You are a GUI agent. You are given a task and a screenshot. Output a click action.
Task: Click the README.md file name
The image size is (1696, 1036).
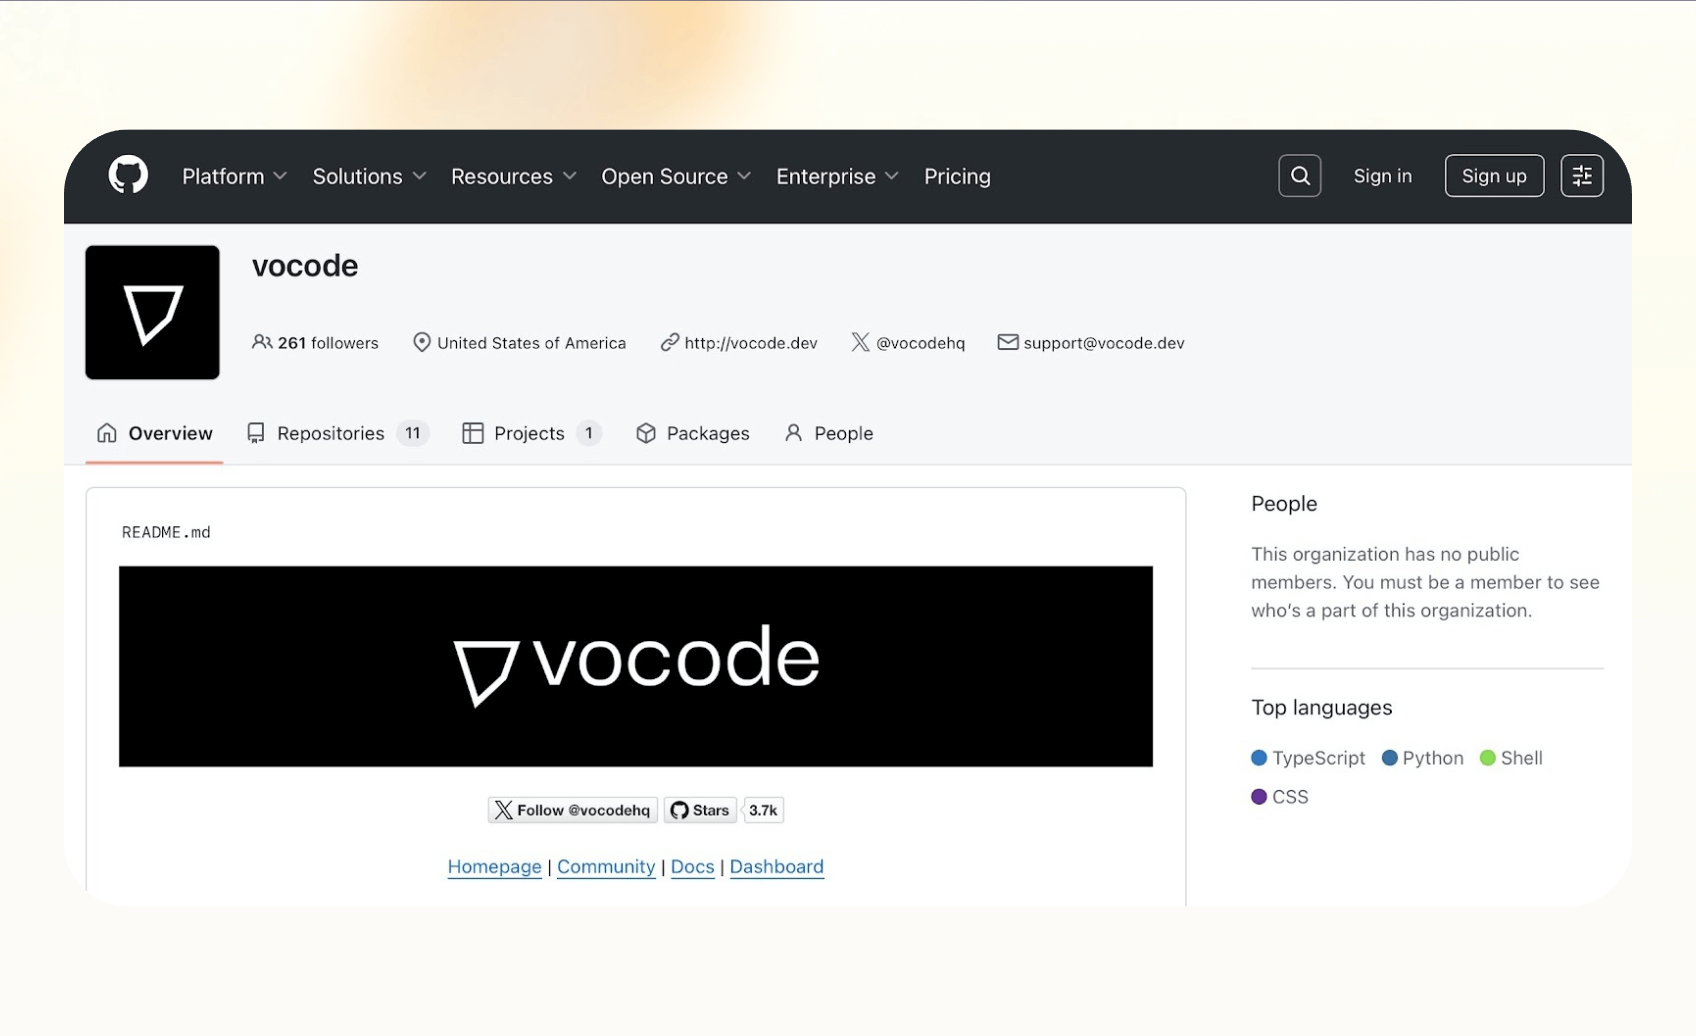tap(166, 532)
